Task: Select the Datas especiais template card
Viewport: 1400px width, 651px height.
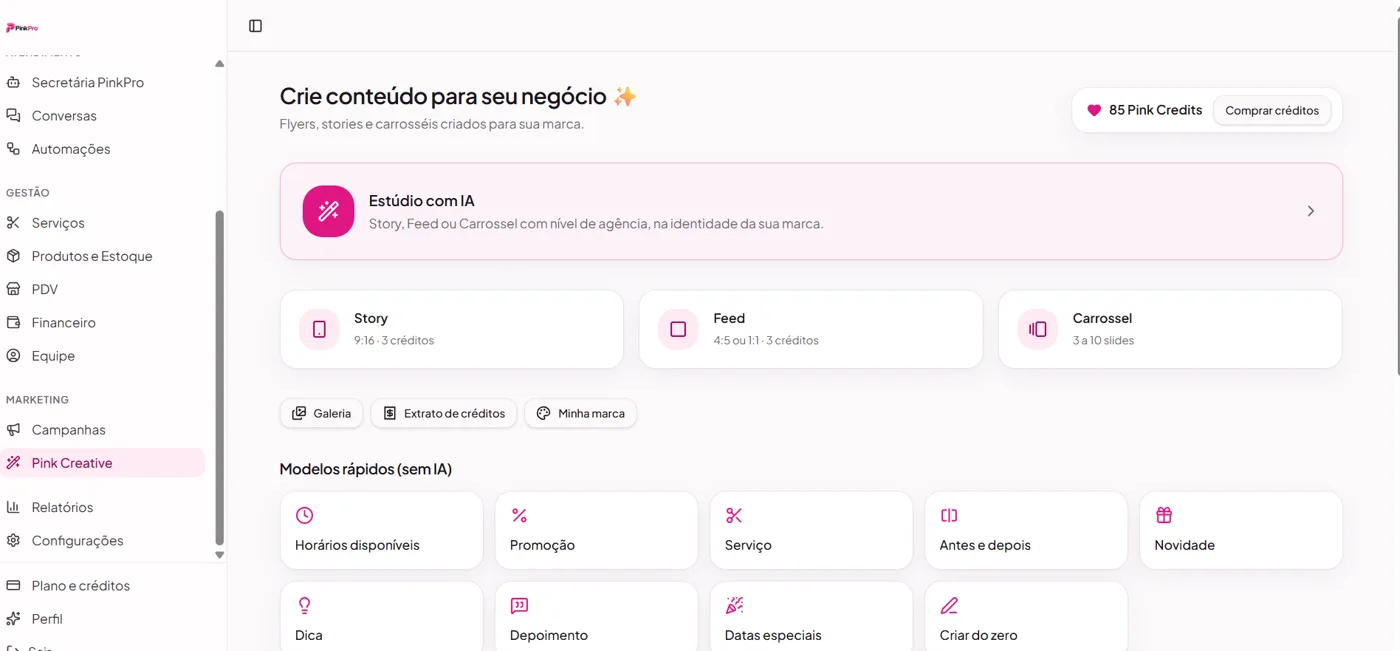Action: 811,617
